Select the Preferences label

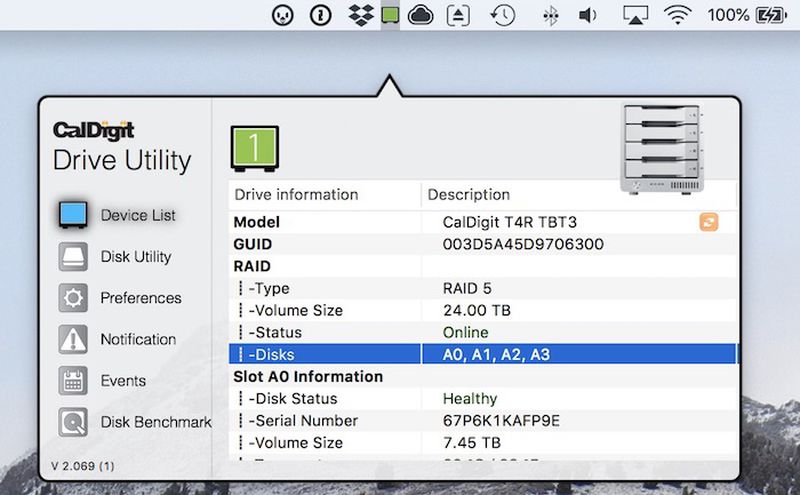click(x=141, y=298)
